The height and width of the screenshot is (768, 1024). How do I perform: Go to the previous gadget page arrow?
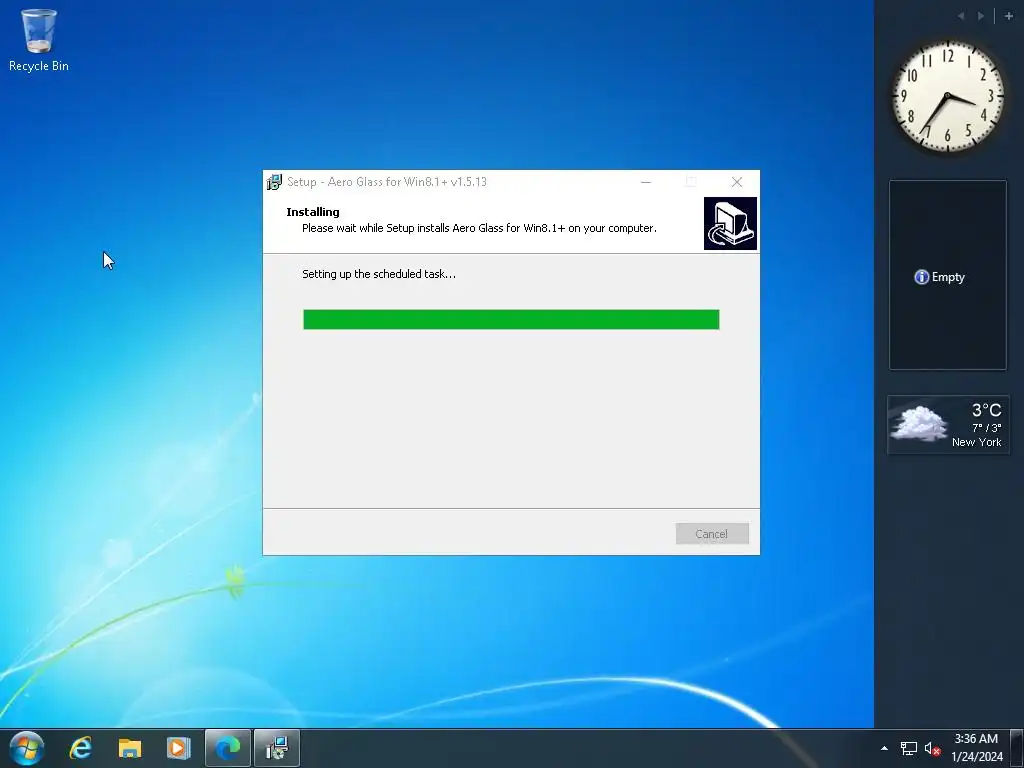pos(961,16)
